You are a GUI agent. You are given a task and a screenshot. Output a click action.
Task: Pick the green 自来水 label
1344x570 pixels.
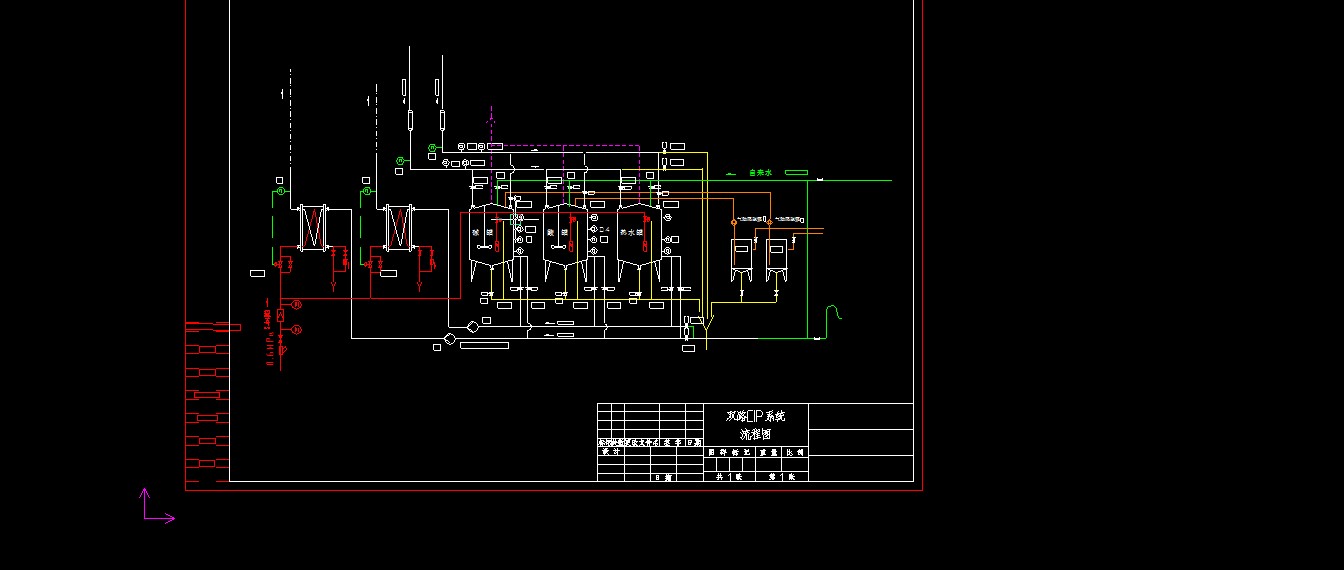(x=760, y=173)
